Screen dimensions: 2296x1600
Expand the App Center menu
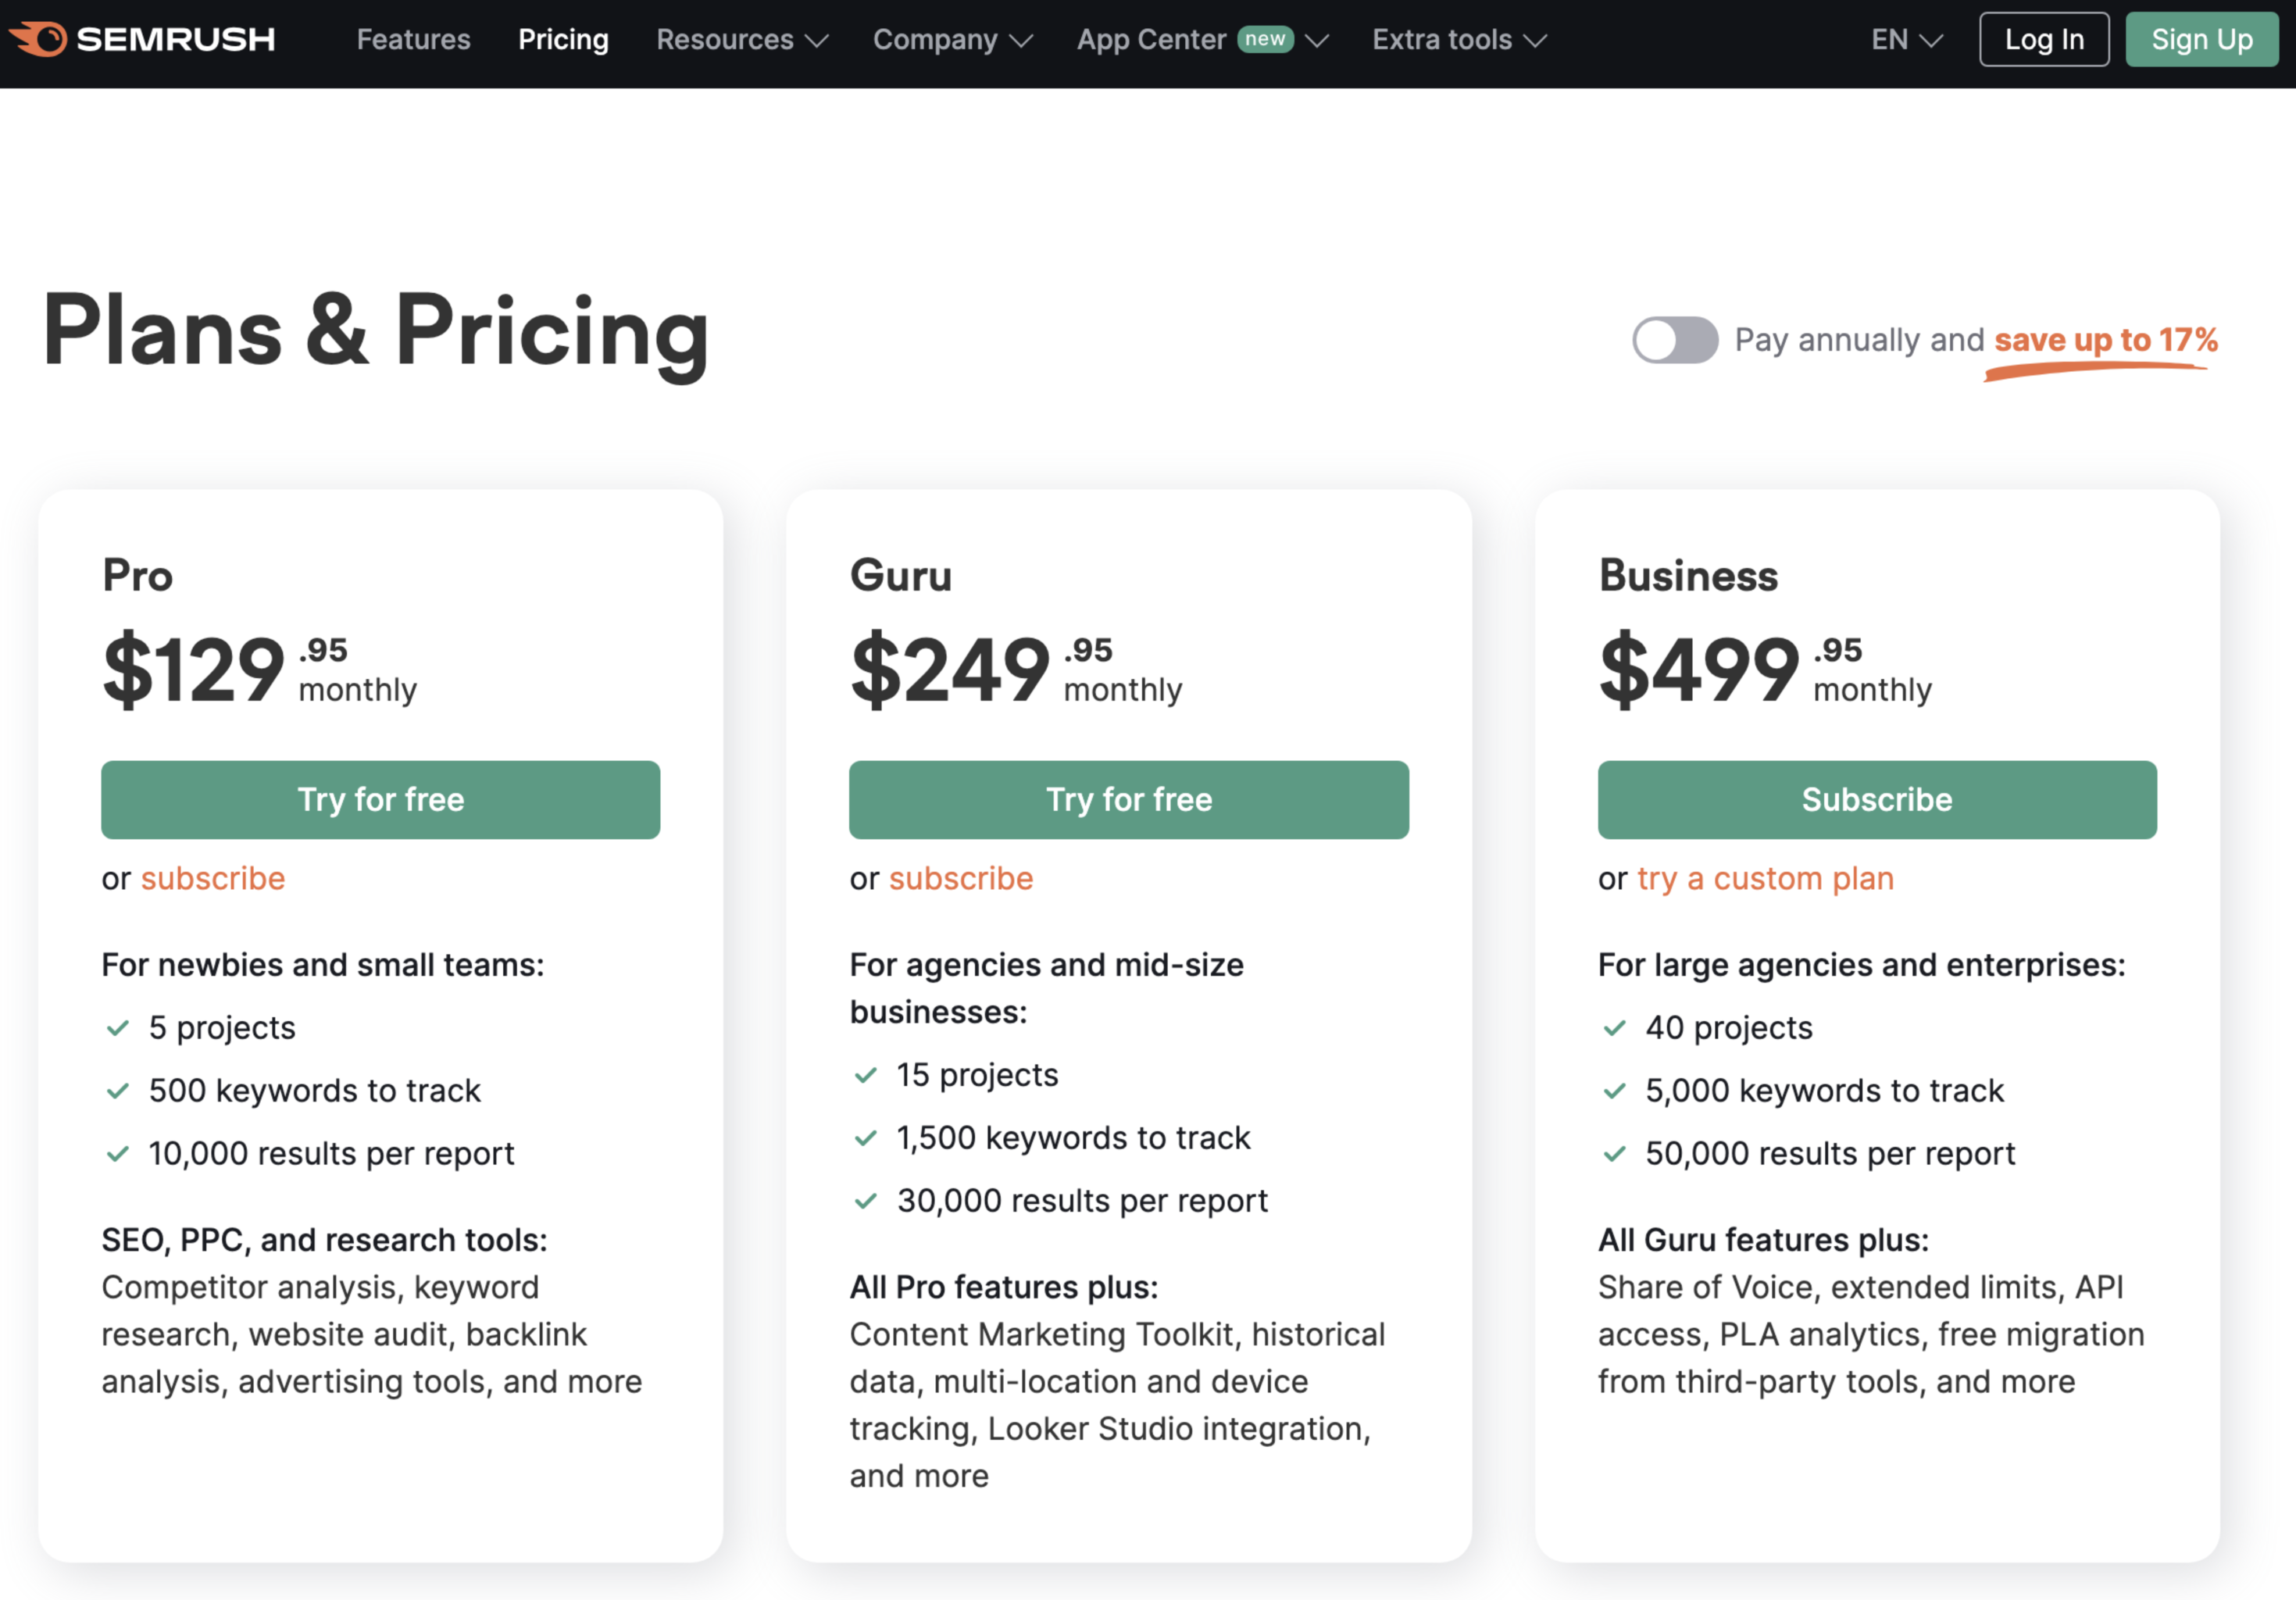[x=1202, y=39]
